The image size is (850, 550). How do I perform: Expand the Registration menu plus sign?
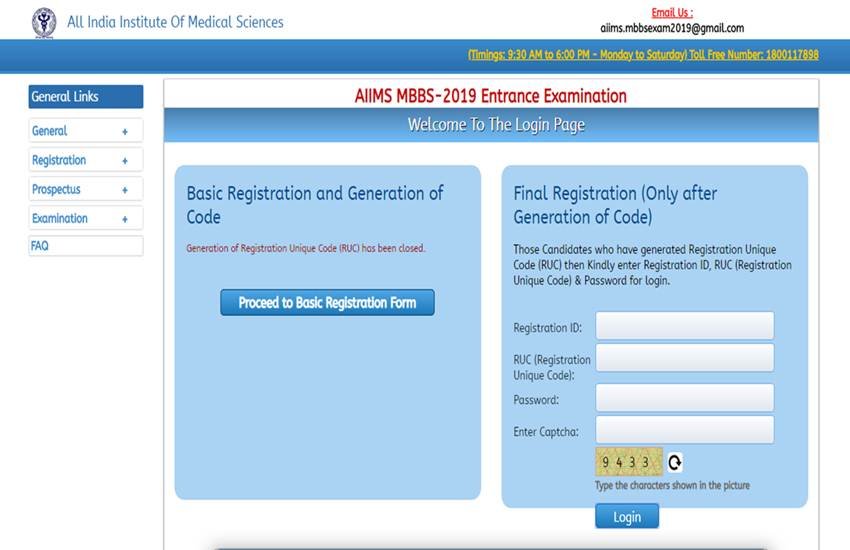125,160
